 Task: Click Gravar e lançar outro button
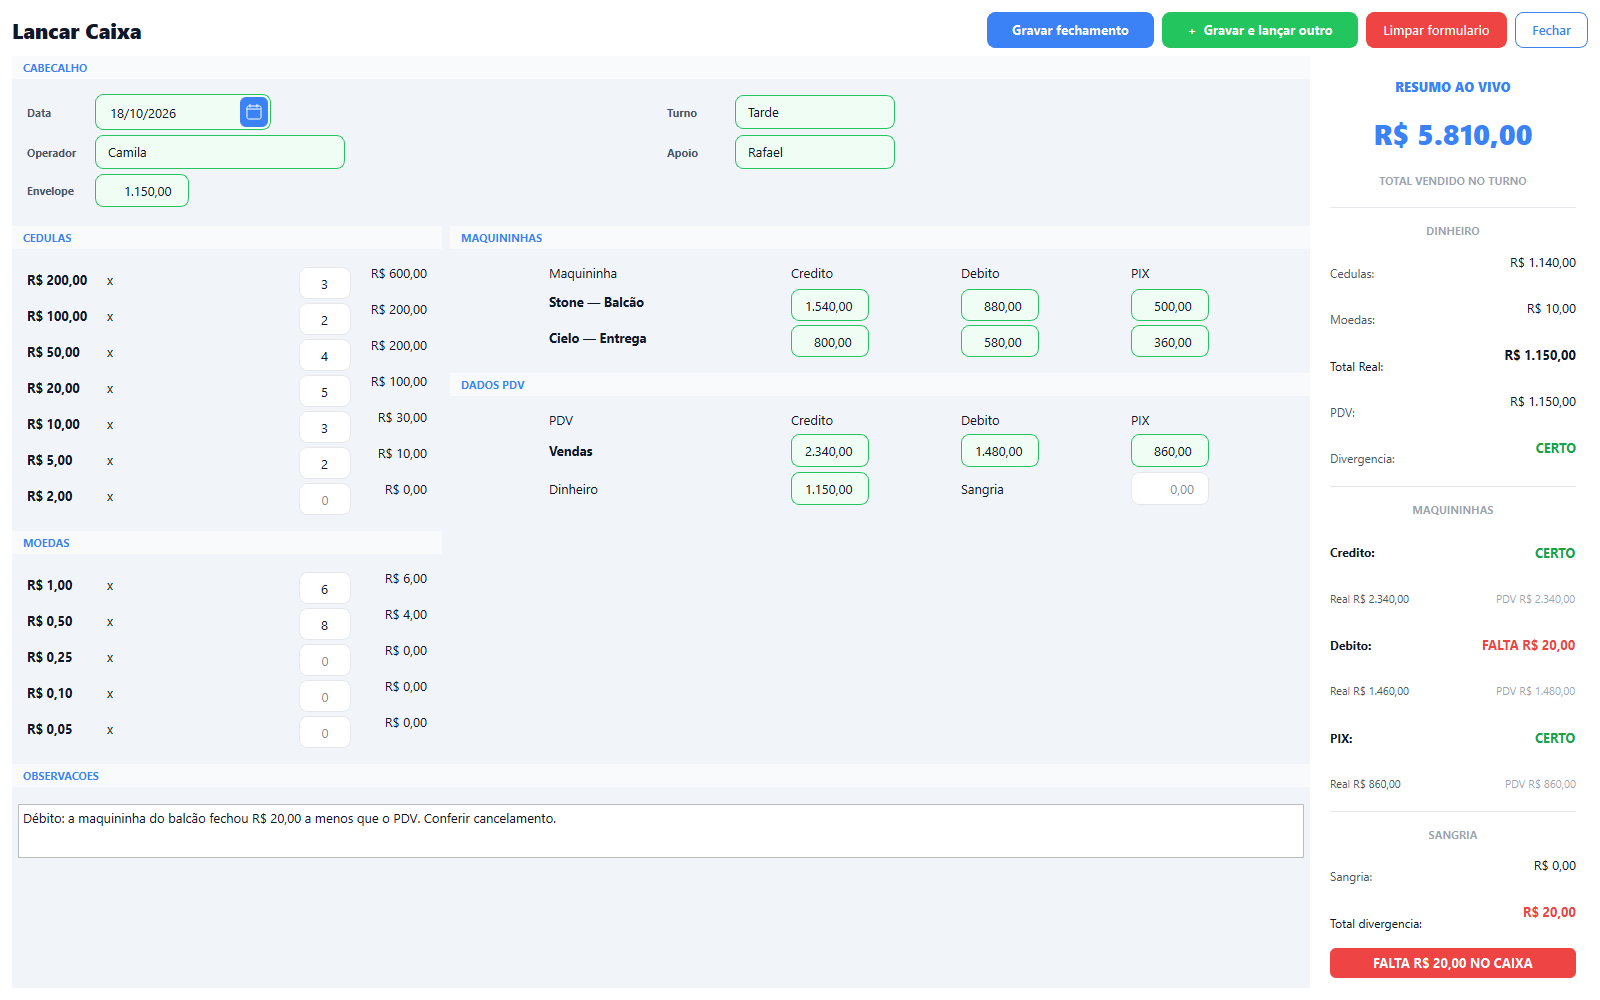[1260, 30]
